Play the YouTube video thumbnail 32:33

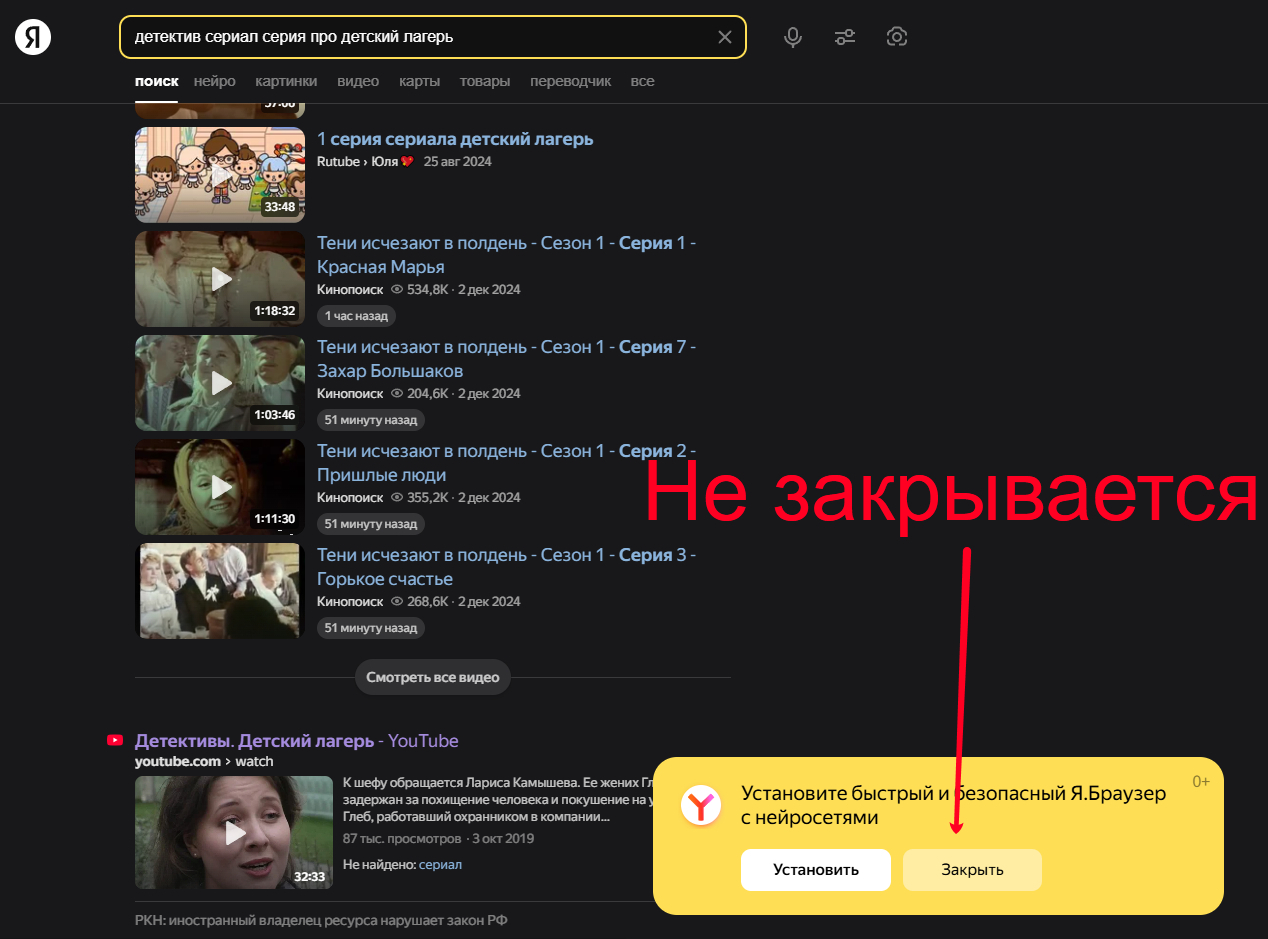(x=234, y=832)
